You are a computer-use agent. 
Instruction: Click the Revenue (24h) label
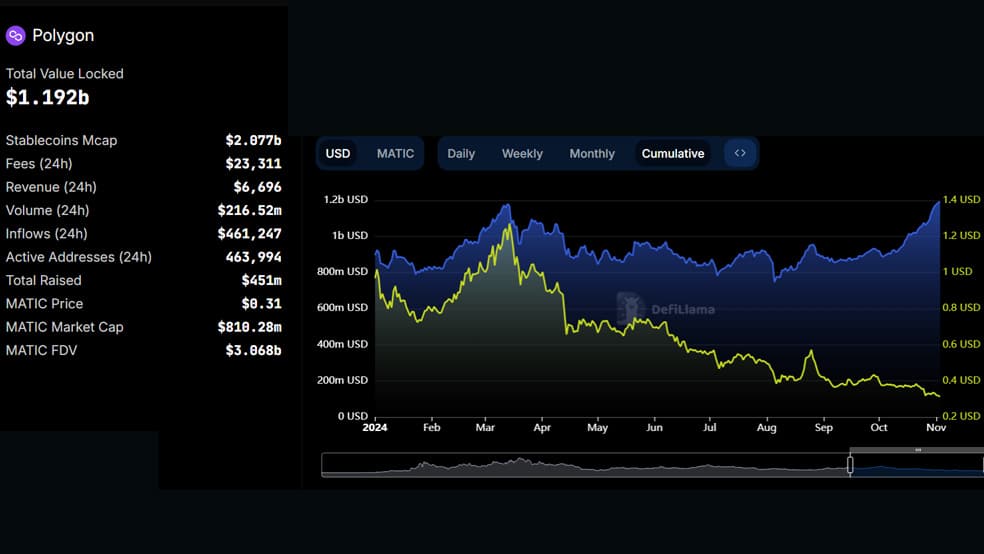pyautogui.click(x=51, y=187)
